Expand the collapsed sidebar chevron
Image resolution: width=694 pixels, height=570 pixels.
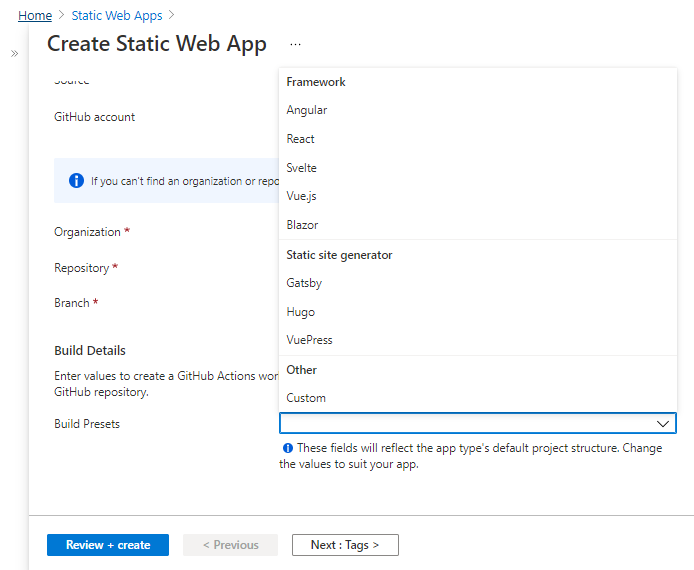14,53
